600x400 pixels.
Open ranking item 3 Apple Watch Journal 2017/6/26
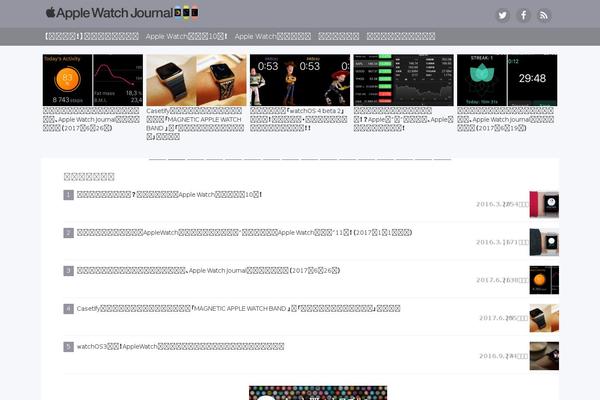pos(208,270)
